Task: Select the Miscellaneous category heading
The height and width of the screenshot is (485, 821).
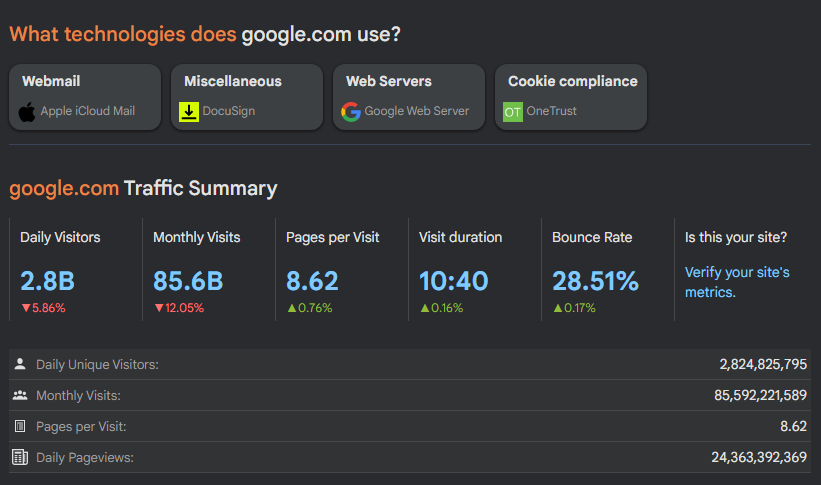Action: (232, 81)
